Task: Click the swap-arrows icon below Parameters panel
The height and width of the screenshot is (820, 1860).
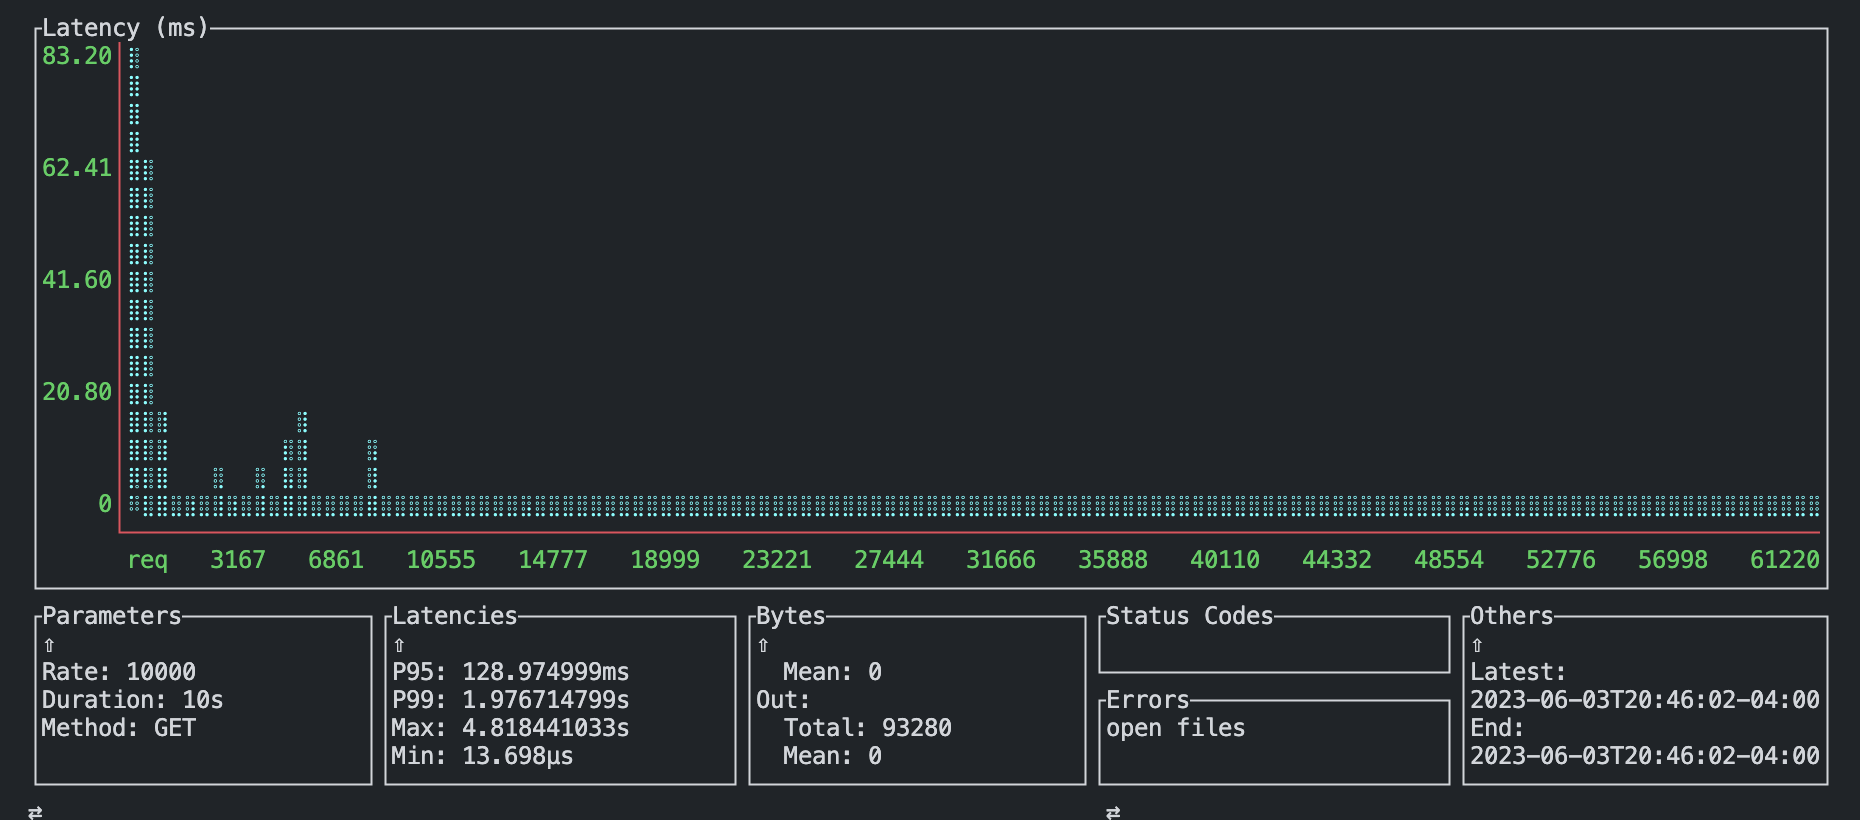Action: pyautogui.click(x=35, y=812)
